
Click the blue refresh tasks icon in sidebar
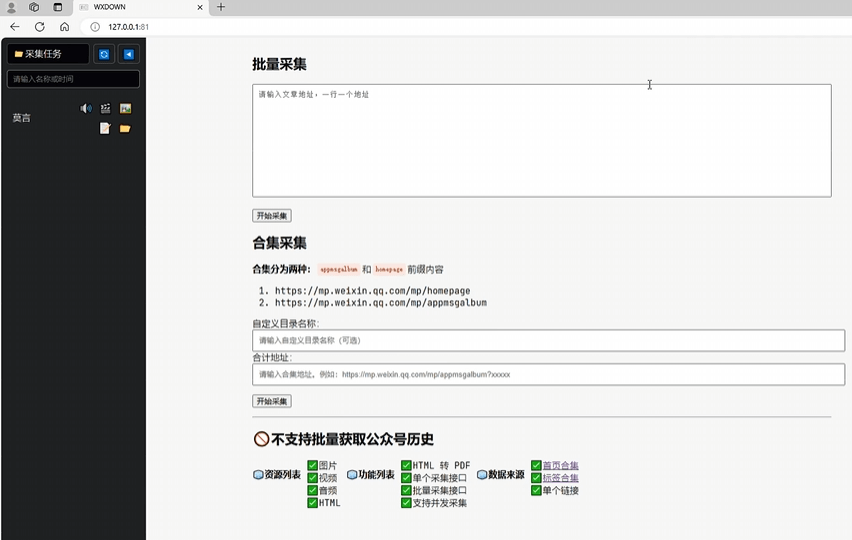click(x=104, y=54)
